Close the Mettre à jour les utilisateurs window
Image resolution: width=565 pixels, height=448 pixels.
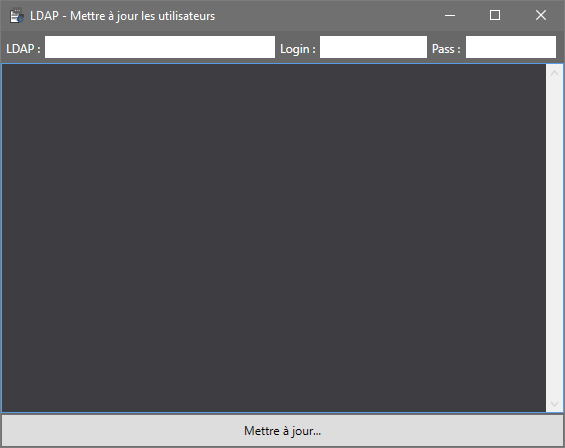(540, 15)
